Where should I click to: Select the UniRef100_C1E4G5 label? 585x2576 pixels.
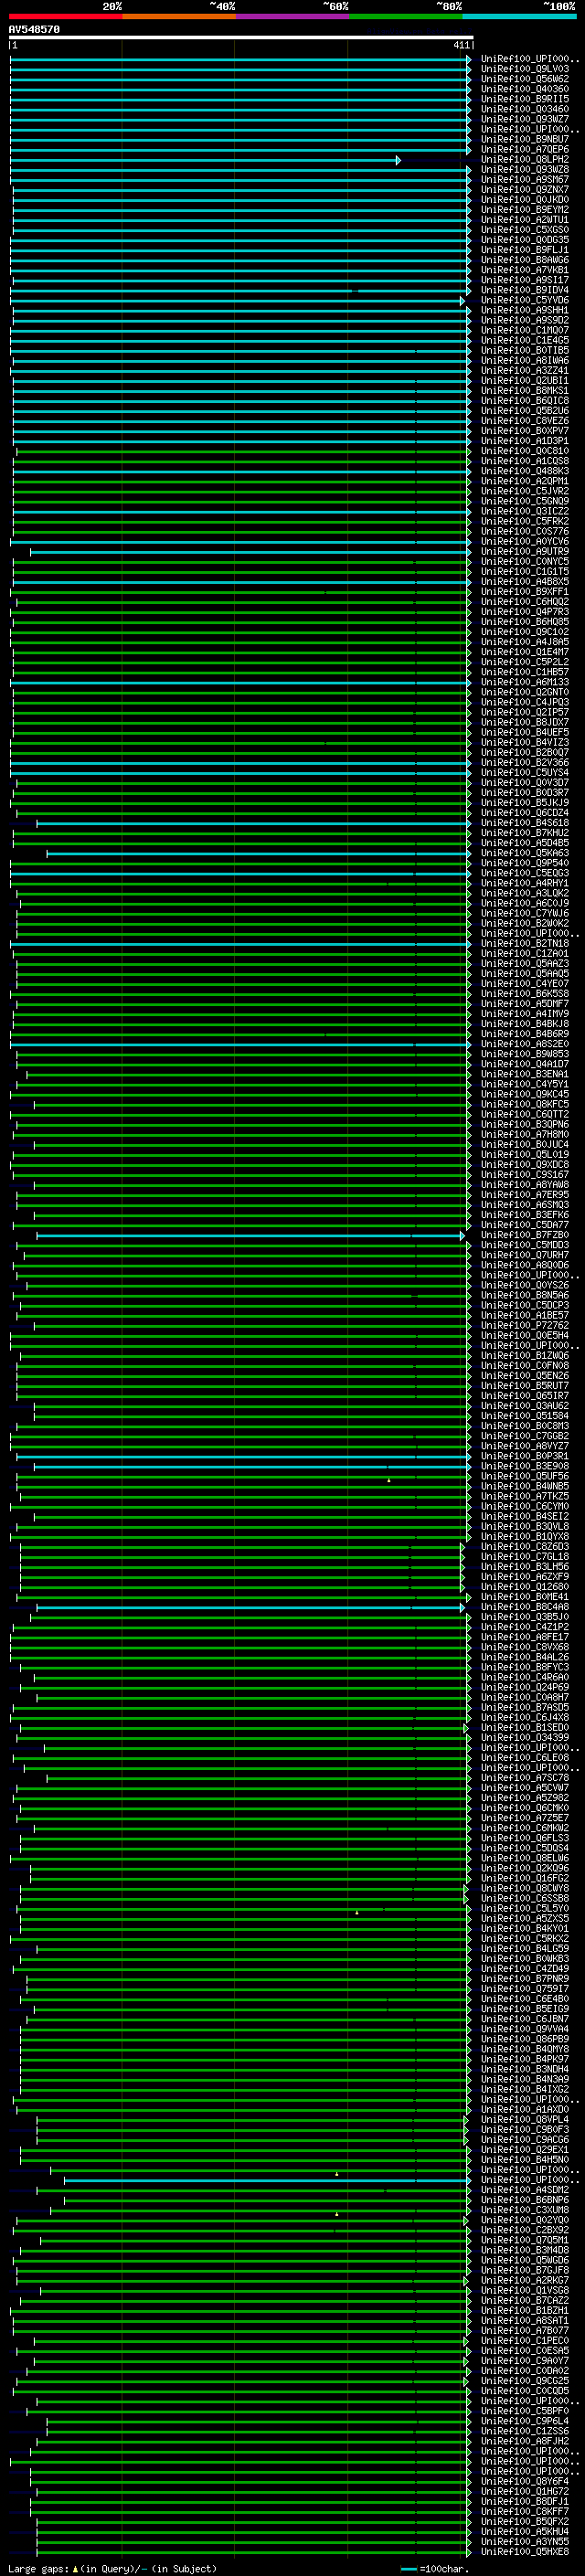(x=525, y=341)
